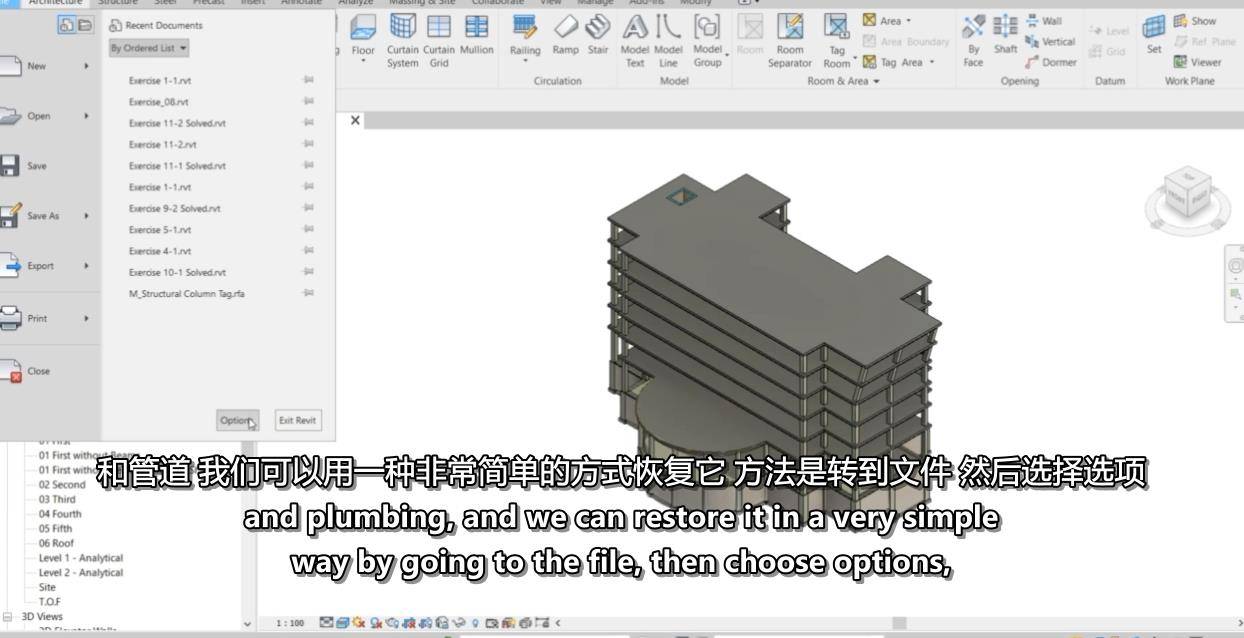Pin Exercise 11-2.rvt recent file
This screenshot has height=638, width=1244.
point(308,144)
